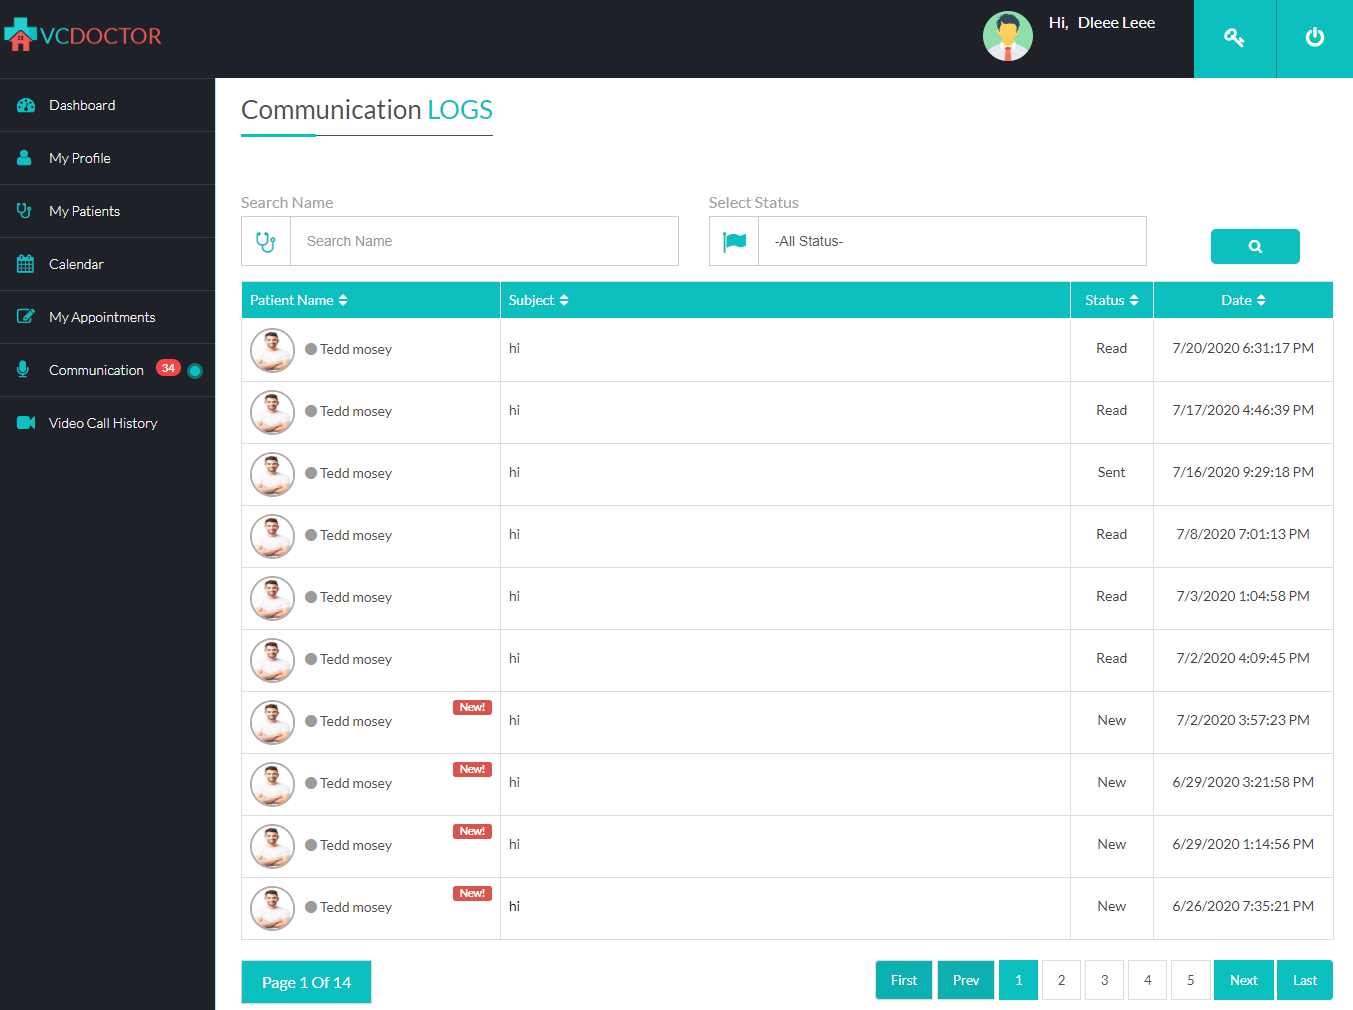Click into the Search Name field
Image resolution: width=1353 pixels, height=1010 pixels.
[484, 241]
